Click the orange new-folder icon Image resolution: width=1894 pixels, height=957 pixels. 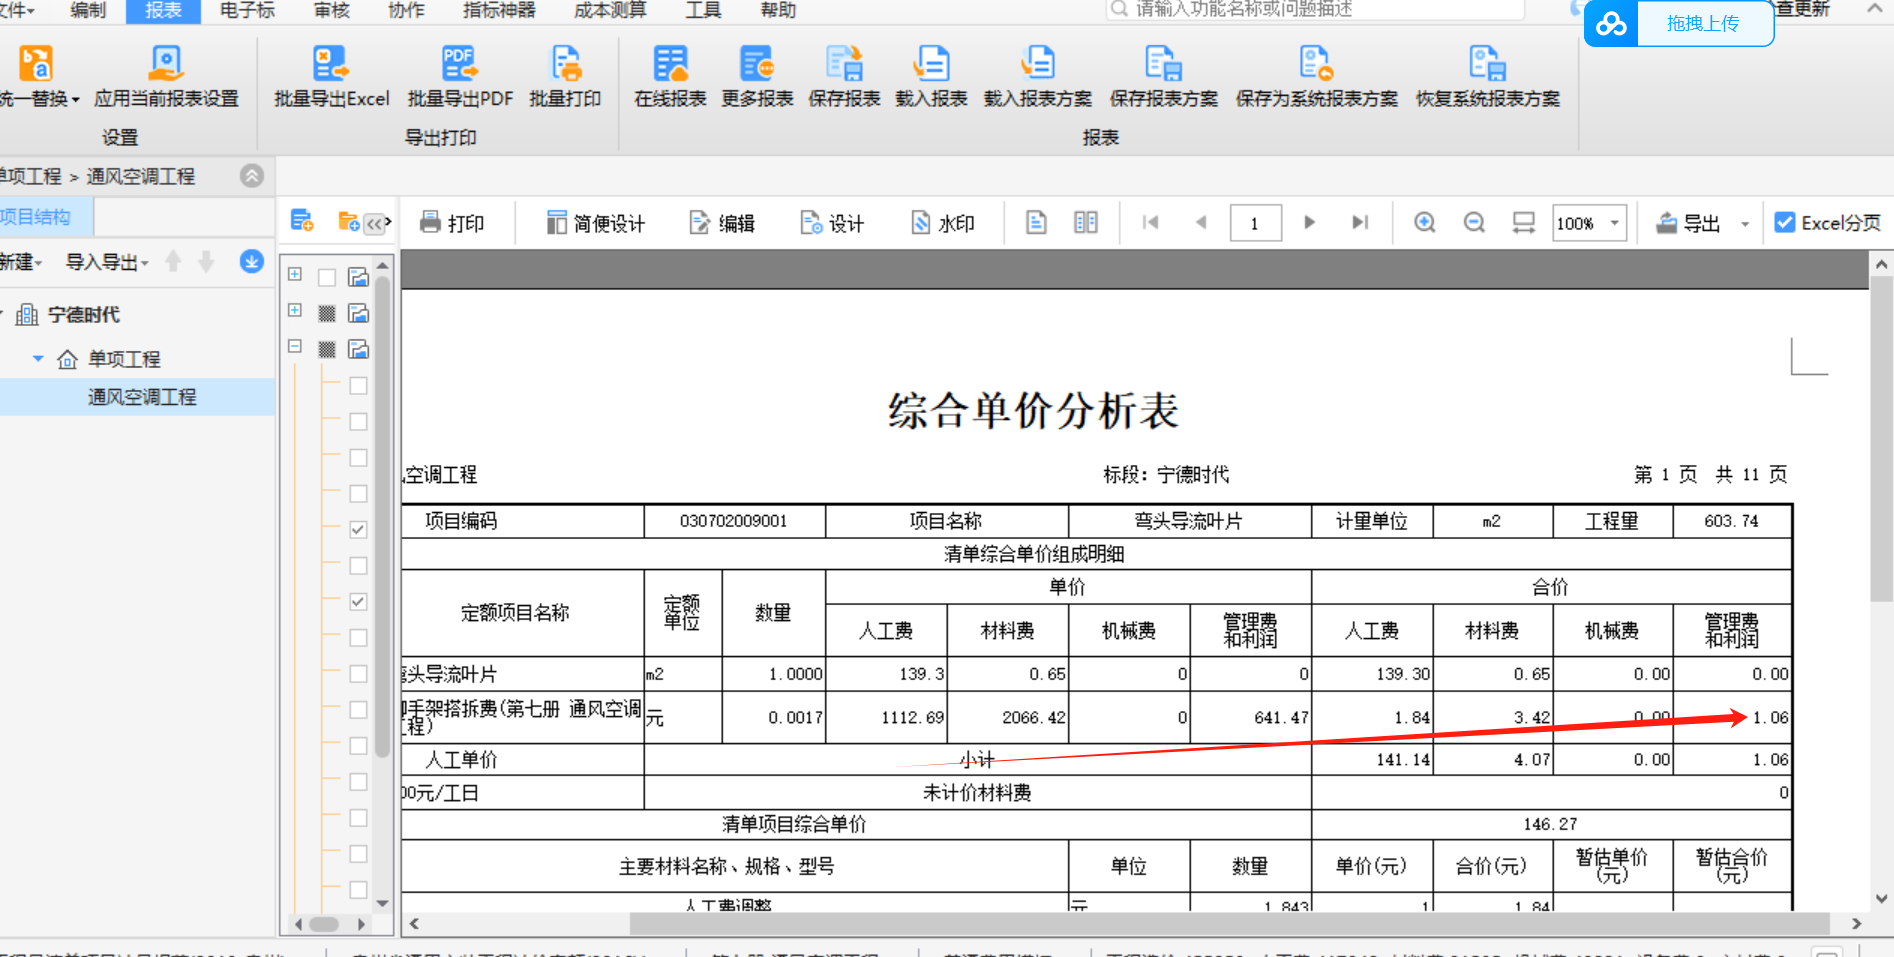349,221
